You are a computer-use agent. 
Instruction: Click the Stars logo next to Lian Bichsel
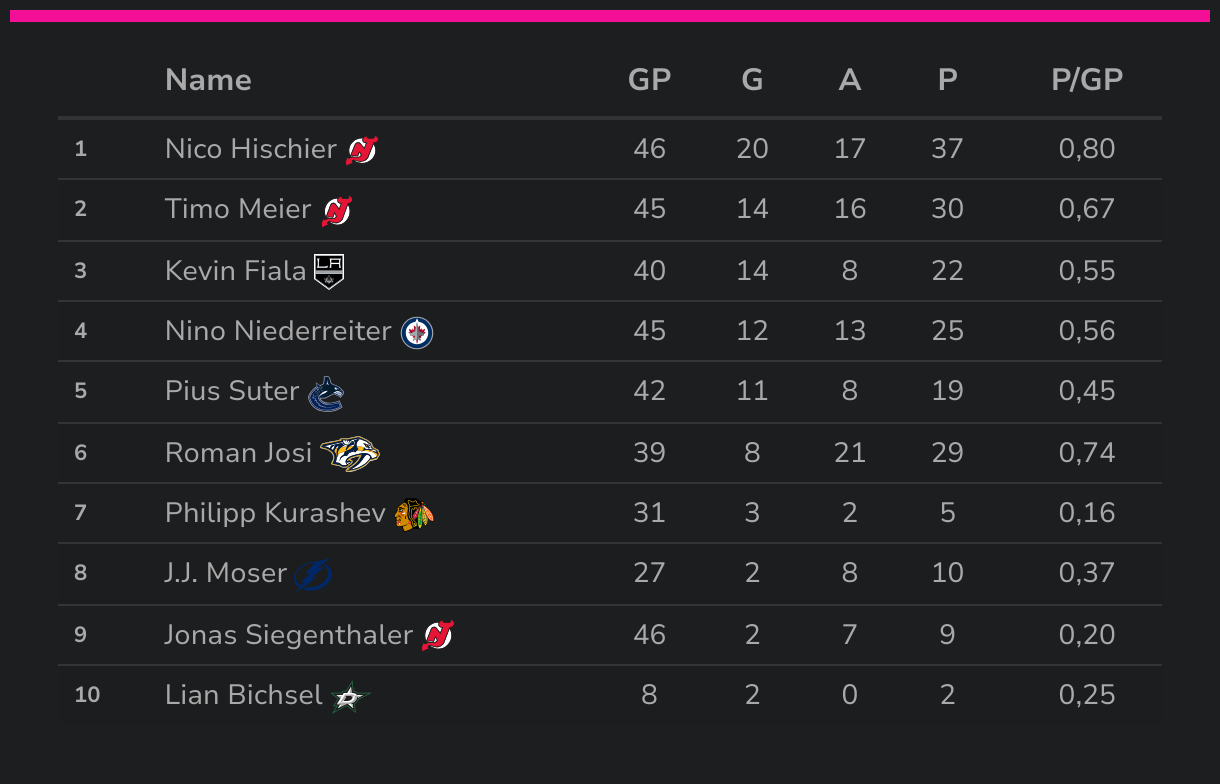[x=350, y=696]
